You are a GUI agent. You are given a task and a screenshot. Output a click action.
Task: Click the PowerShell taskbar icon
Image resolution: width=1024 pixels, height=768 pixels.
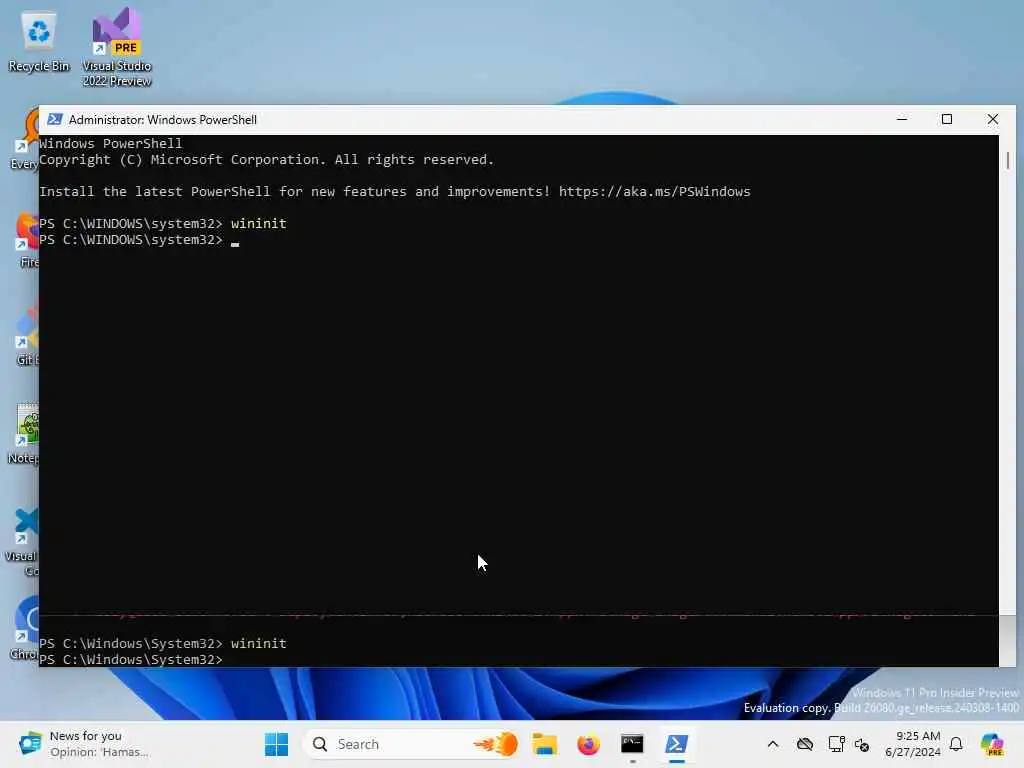pyautogui.click(x=677, y=744)
